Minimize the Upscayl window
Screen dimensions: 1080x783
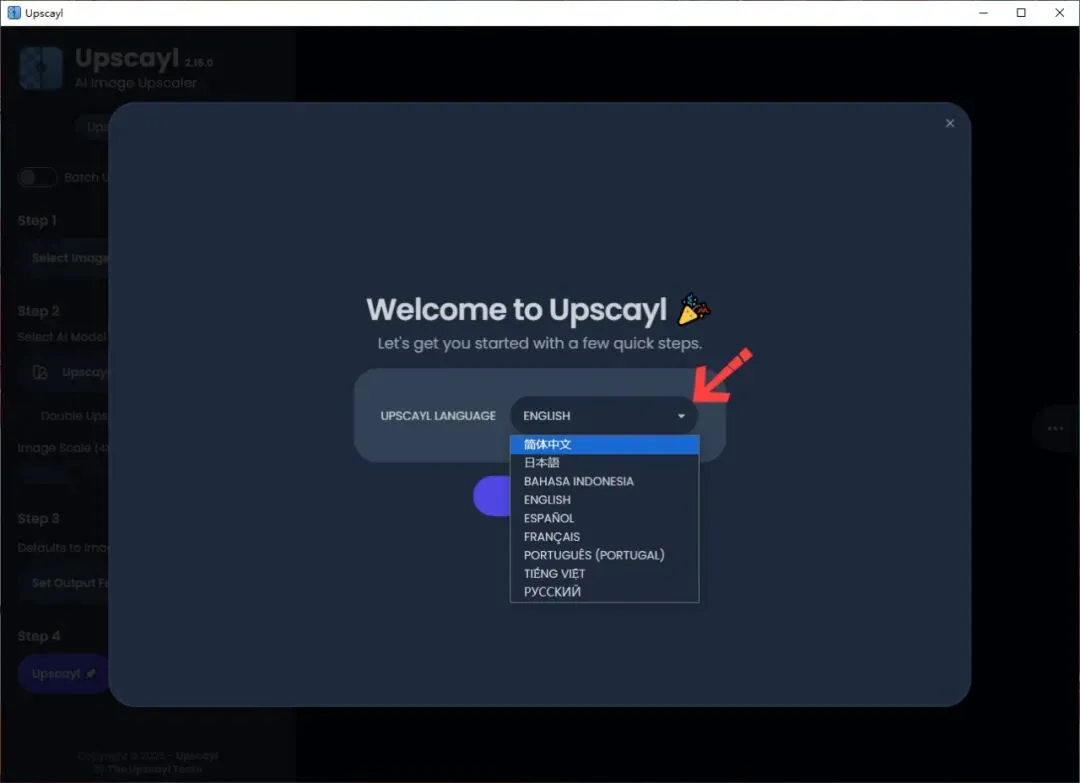click(x=984, y=12)
